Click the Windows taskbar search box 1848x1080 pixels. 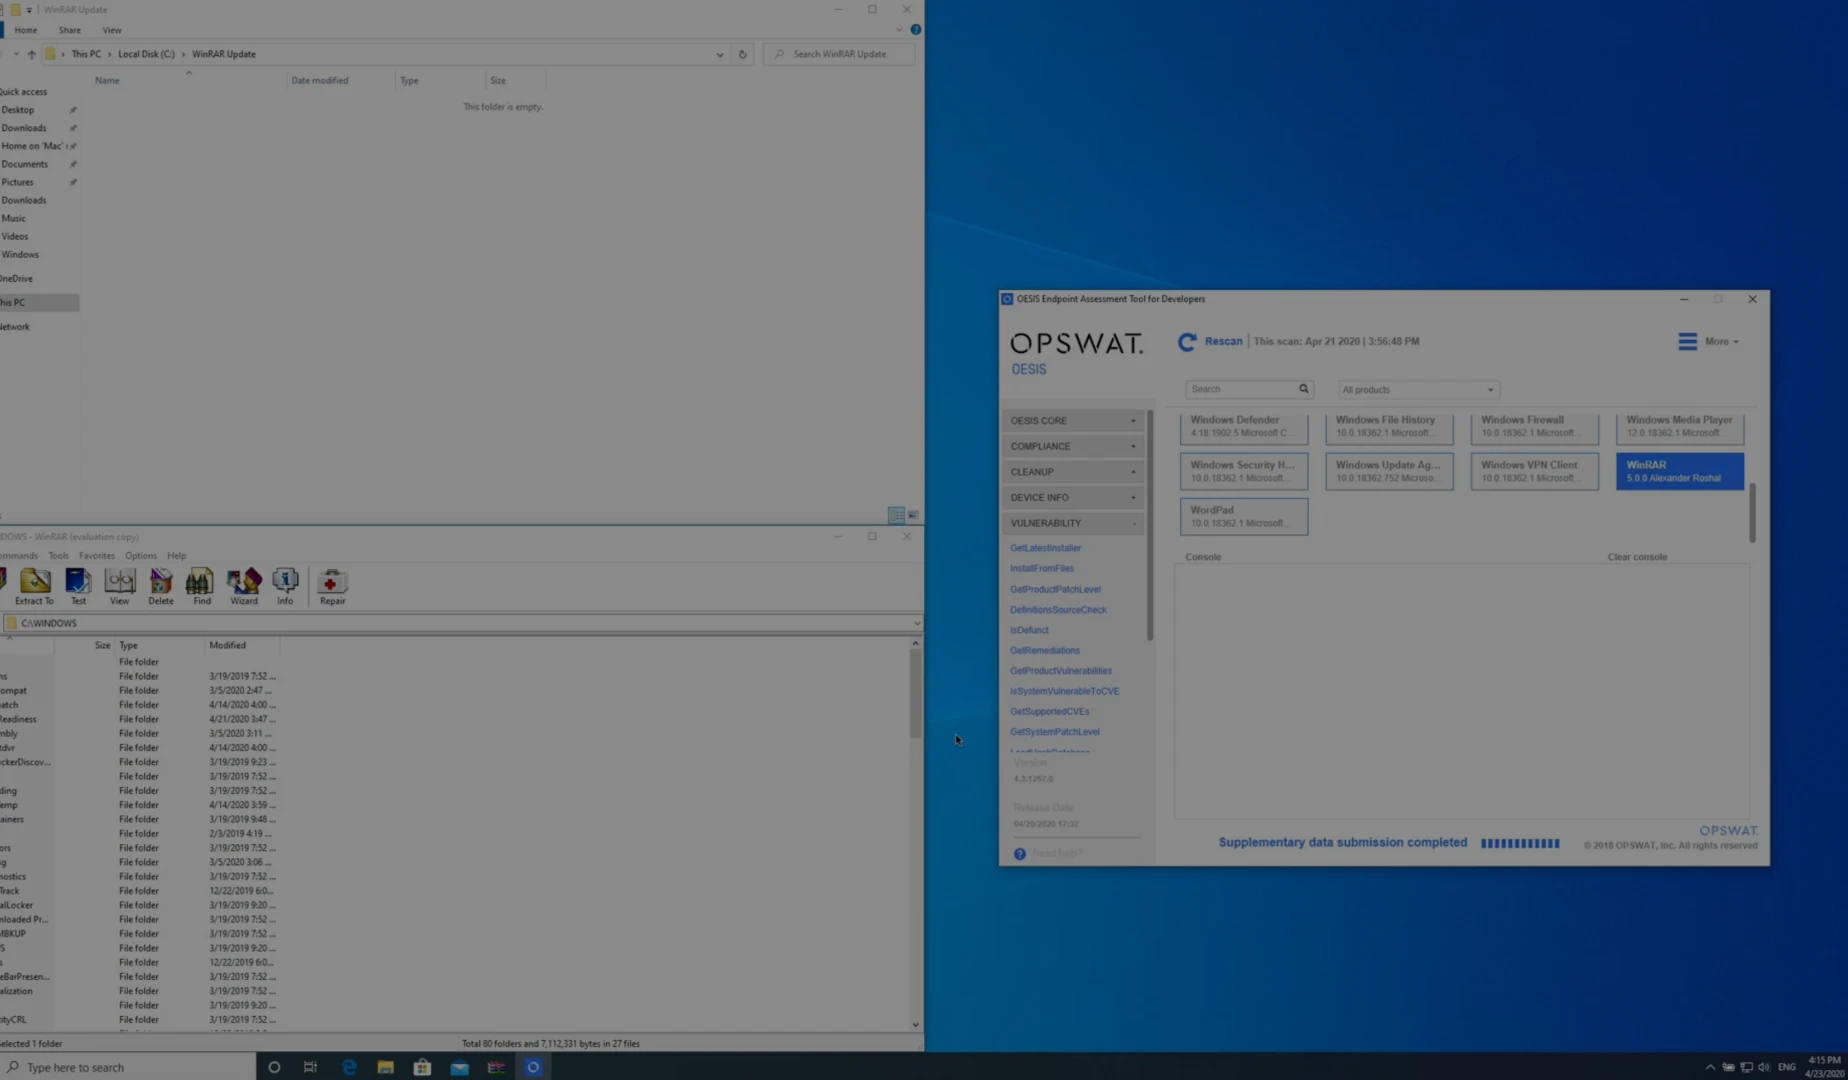[x=128, y=1067]
